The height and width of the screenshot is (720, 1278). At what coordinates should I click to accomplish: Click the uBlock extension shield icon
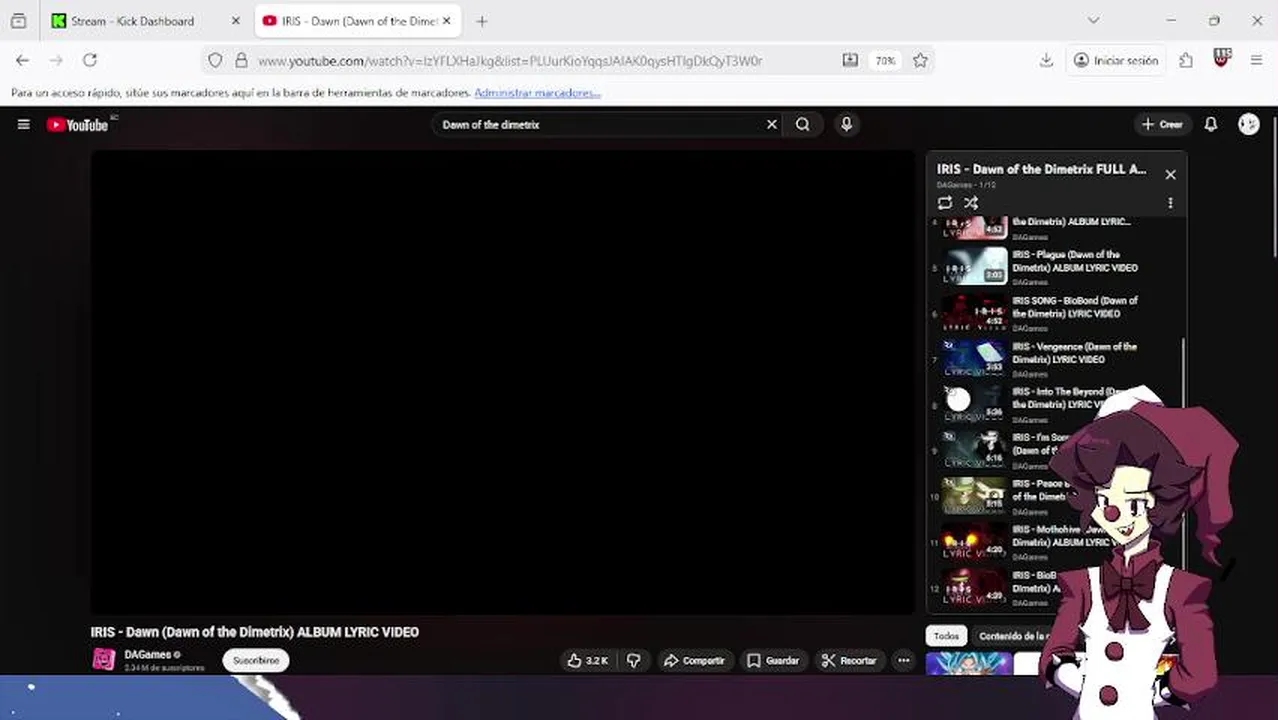1221,59
